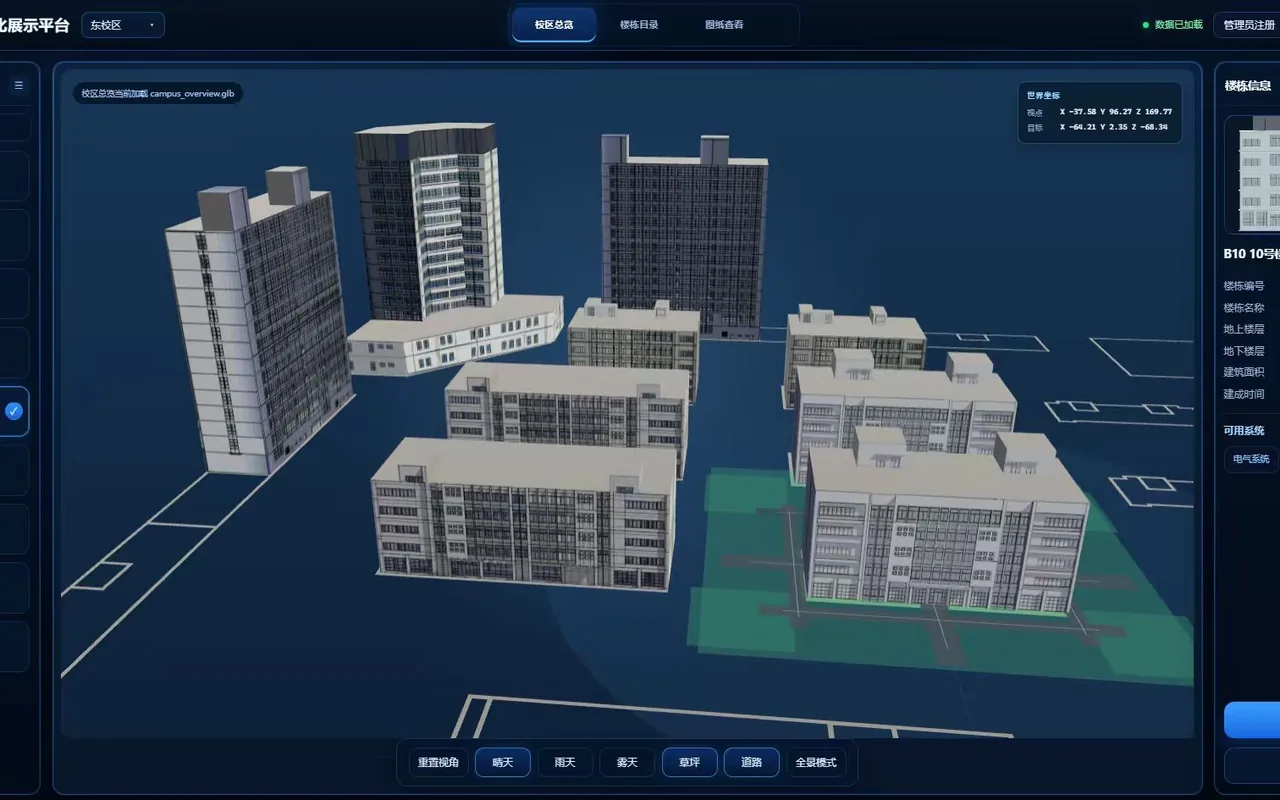Toggle the left sidebar hamburger menu icon
1280x800 pixels.
[18, 85]
